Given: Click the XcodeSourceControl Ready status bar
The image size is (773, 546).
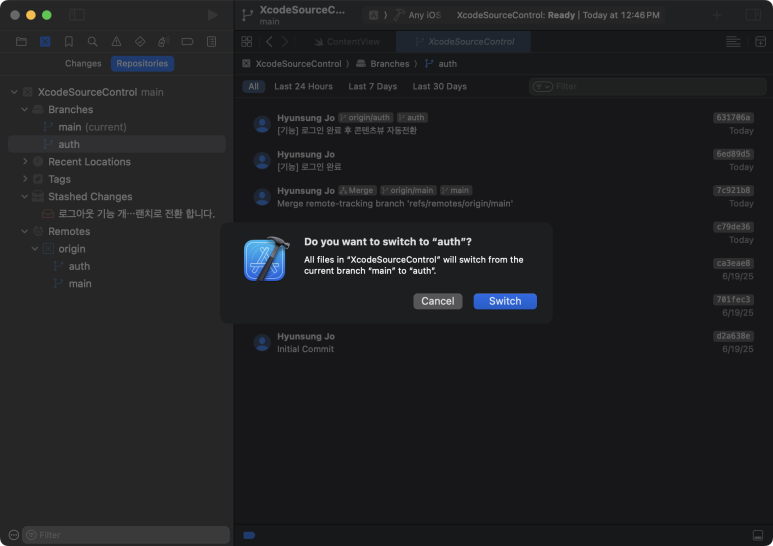Looking at the screenshot, I should pos(558,15).
